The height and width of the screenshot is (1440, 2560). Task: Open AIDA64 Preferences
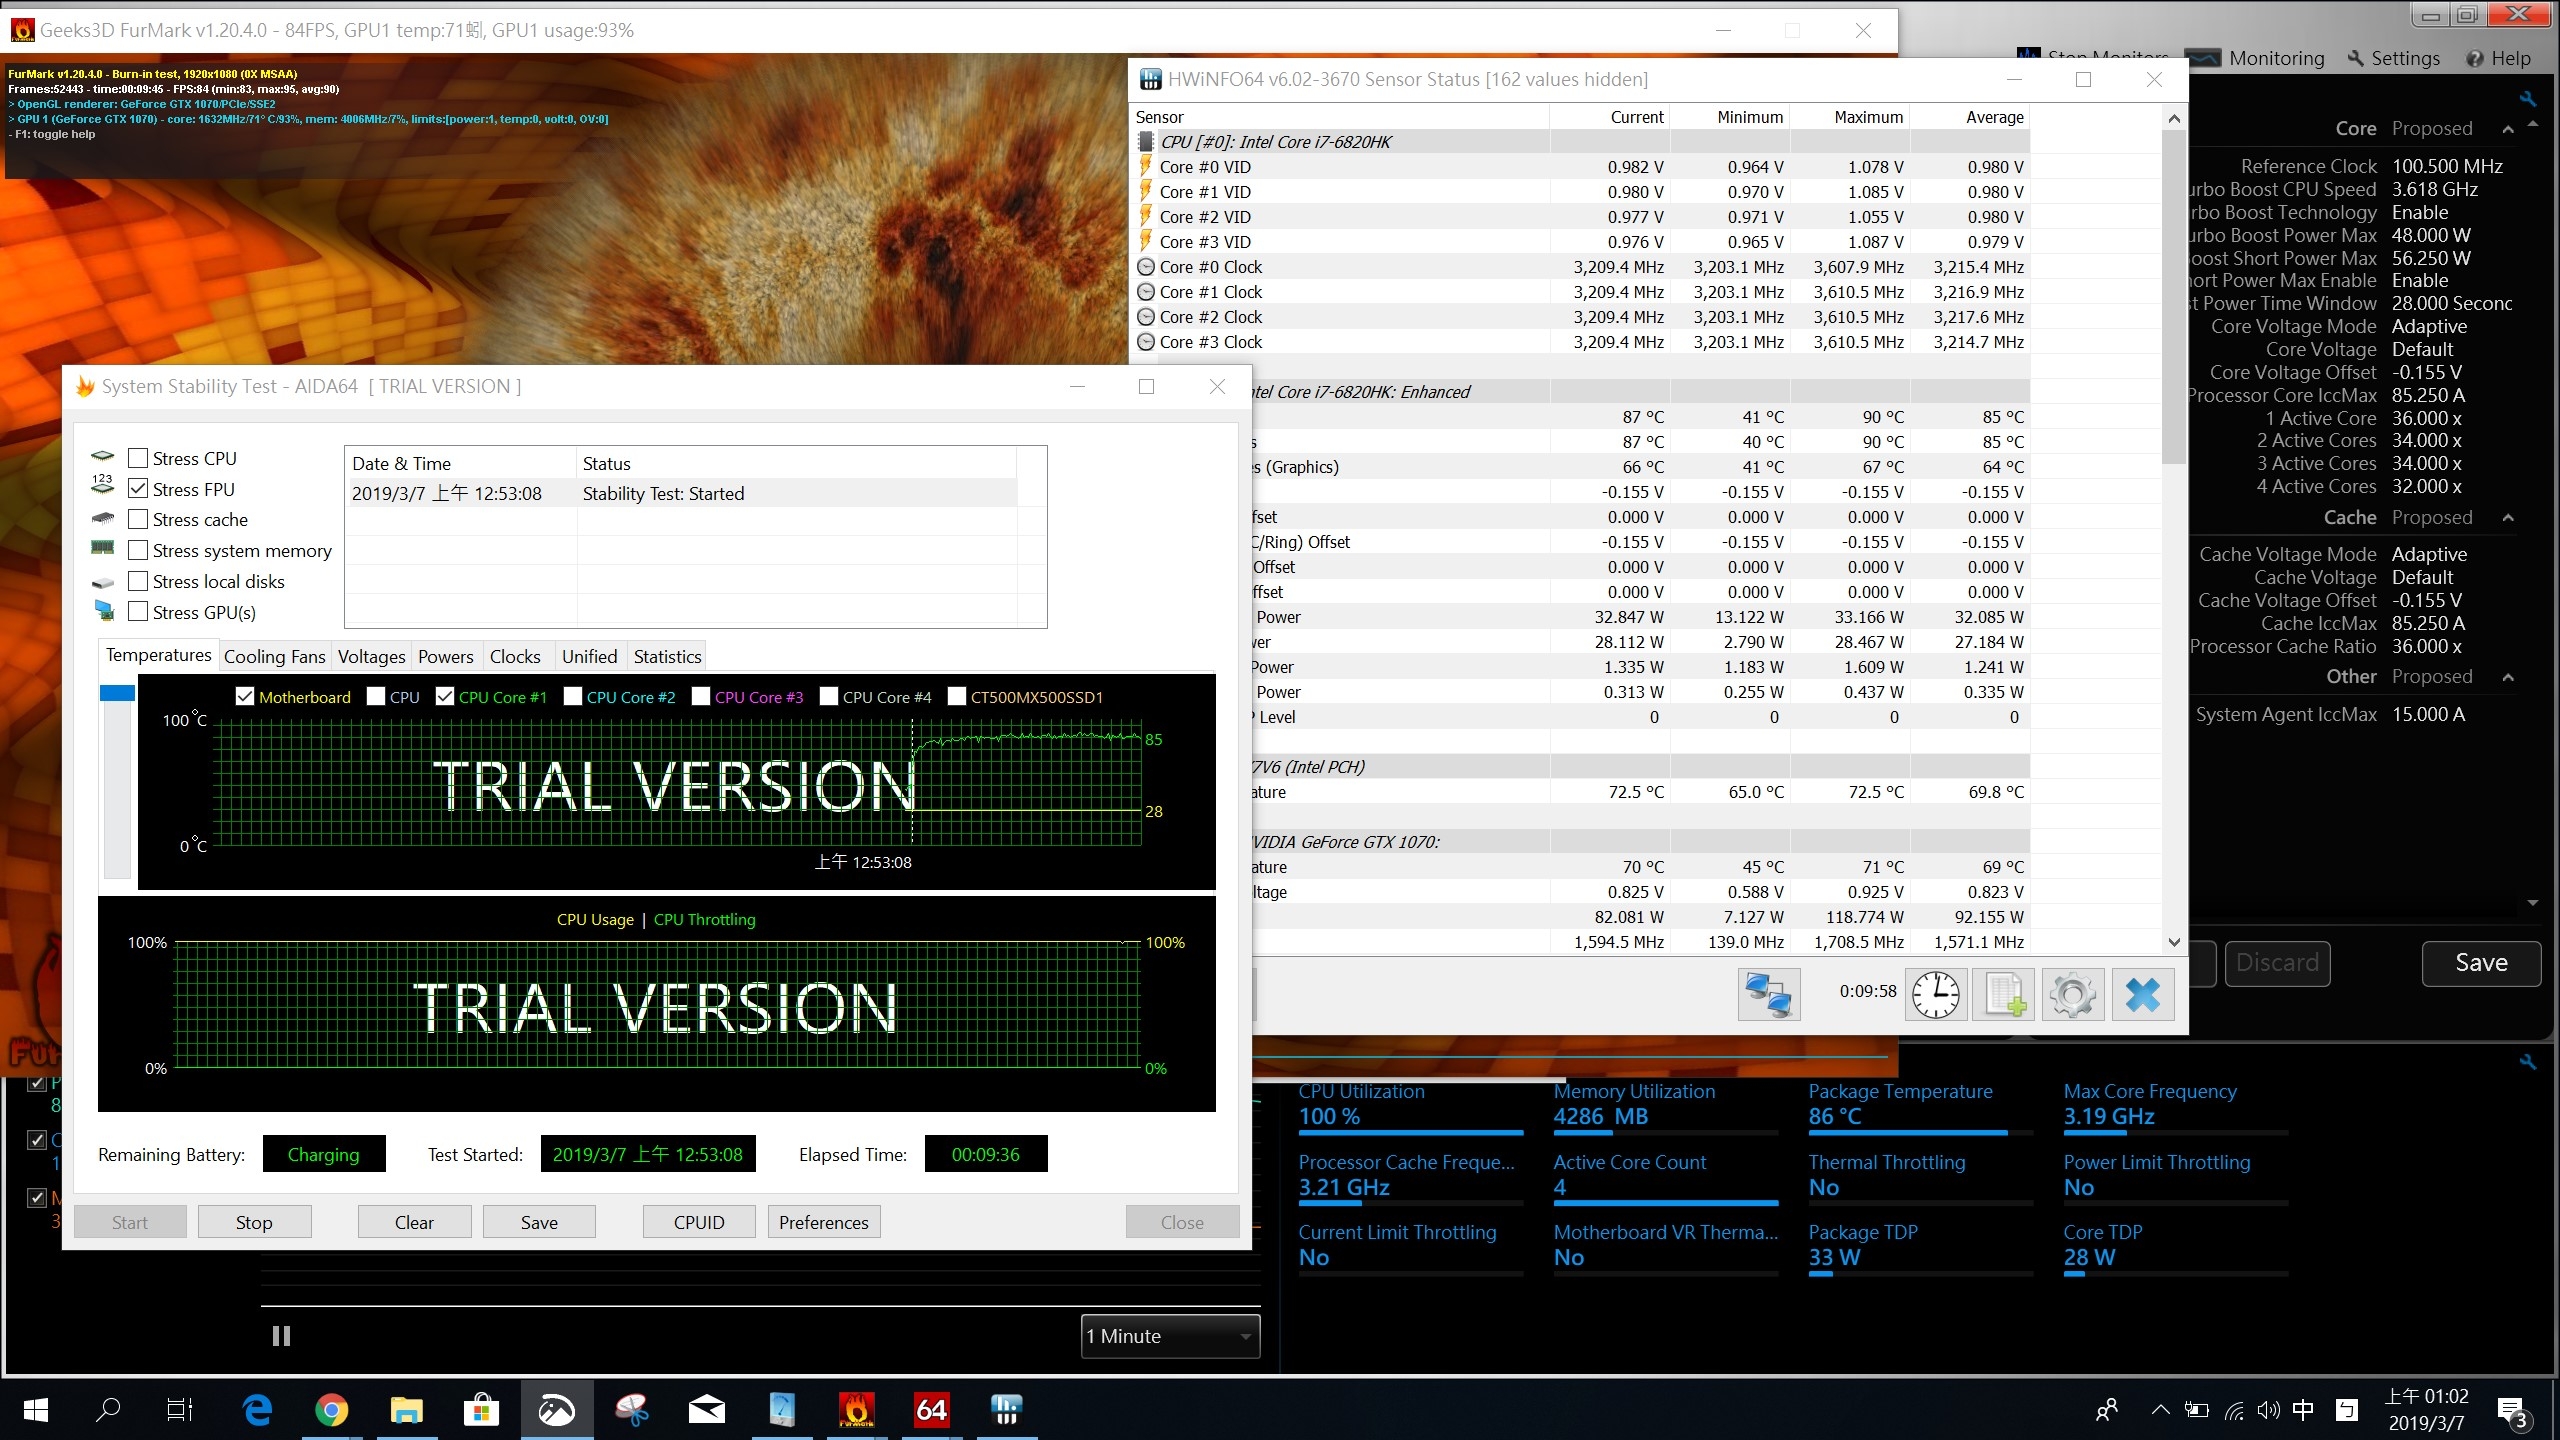pos(824,1222)
